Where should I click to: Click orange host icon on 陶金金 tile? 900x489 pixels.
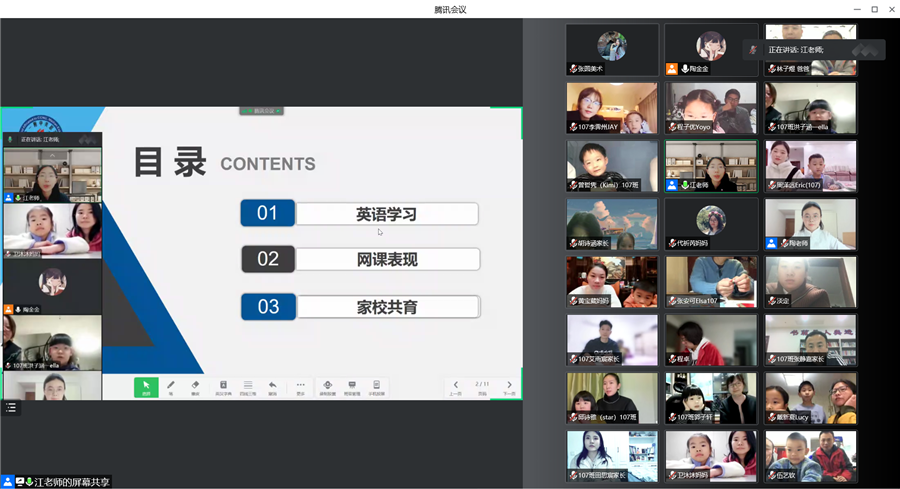(672, 69)
